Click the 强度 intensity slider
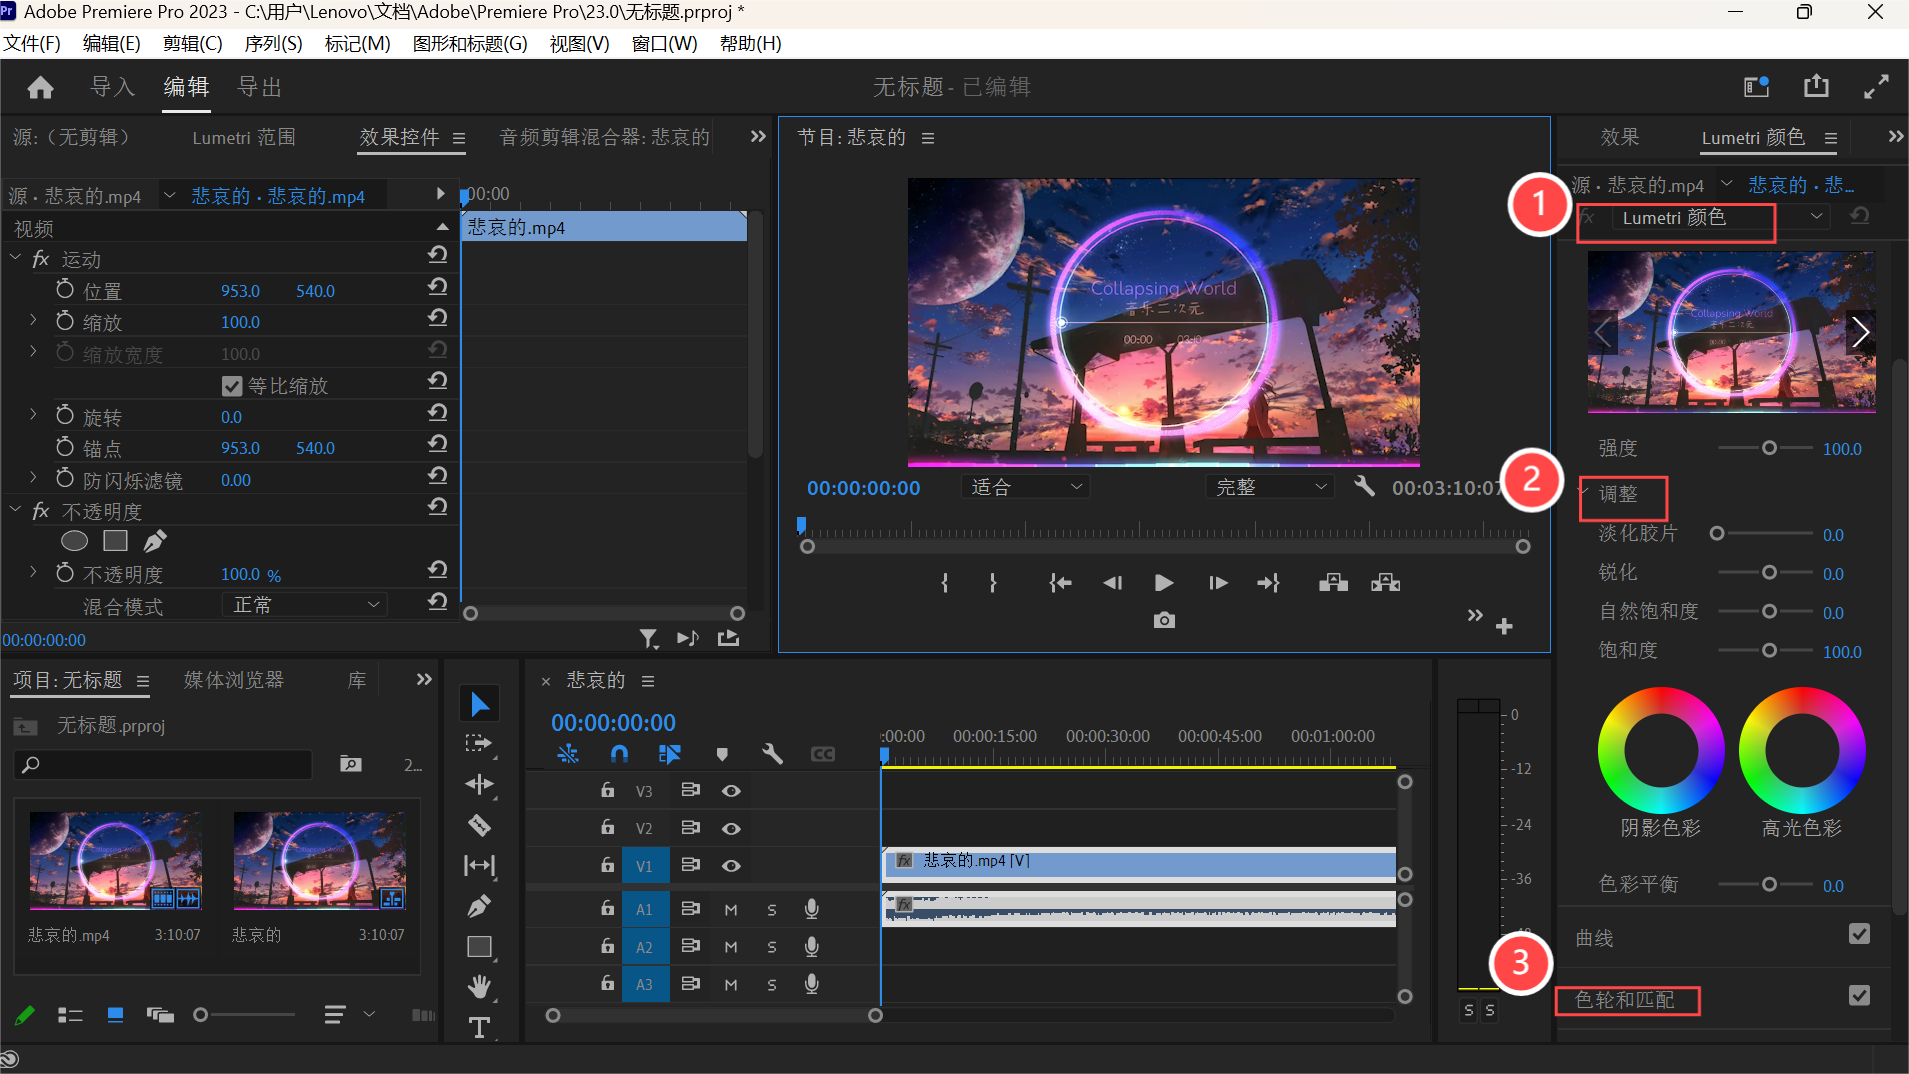Image resolution: width=1909 pixels, height=1074 pixels. pyautogui.click(x=1765, y=448)
